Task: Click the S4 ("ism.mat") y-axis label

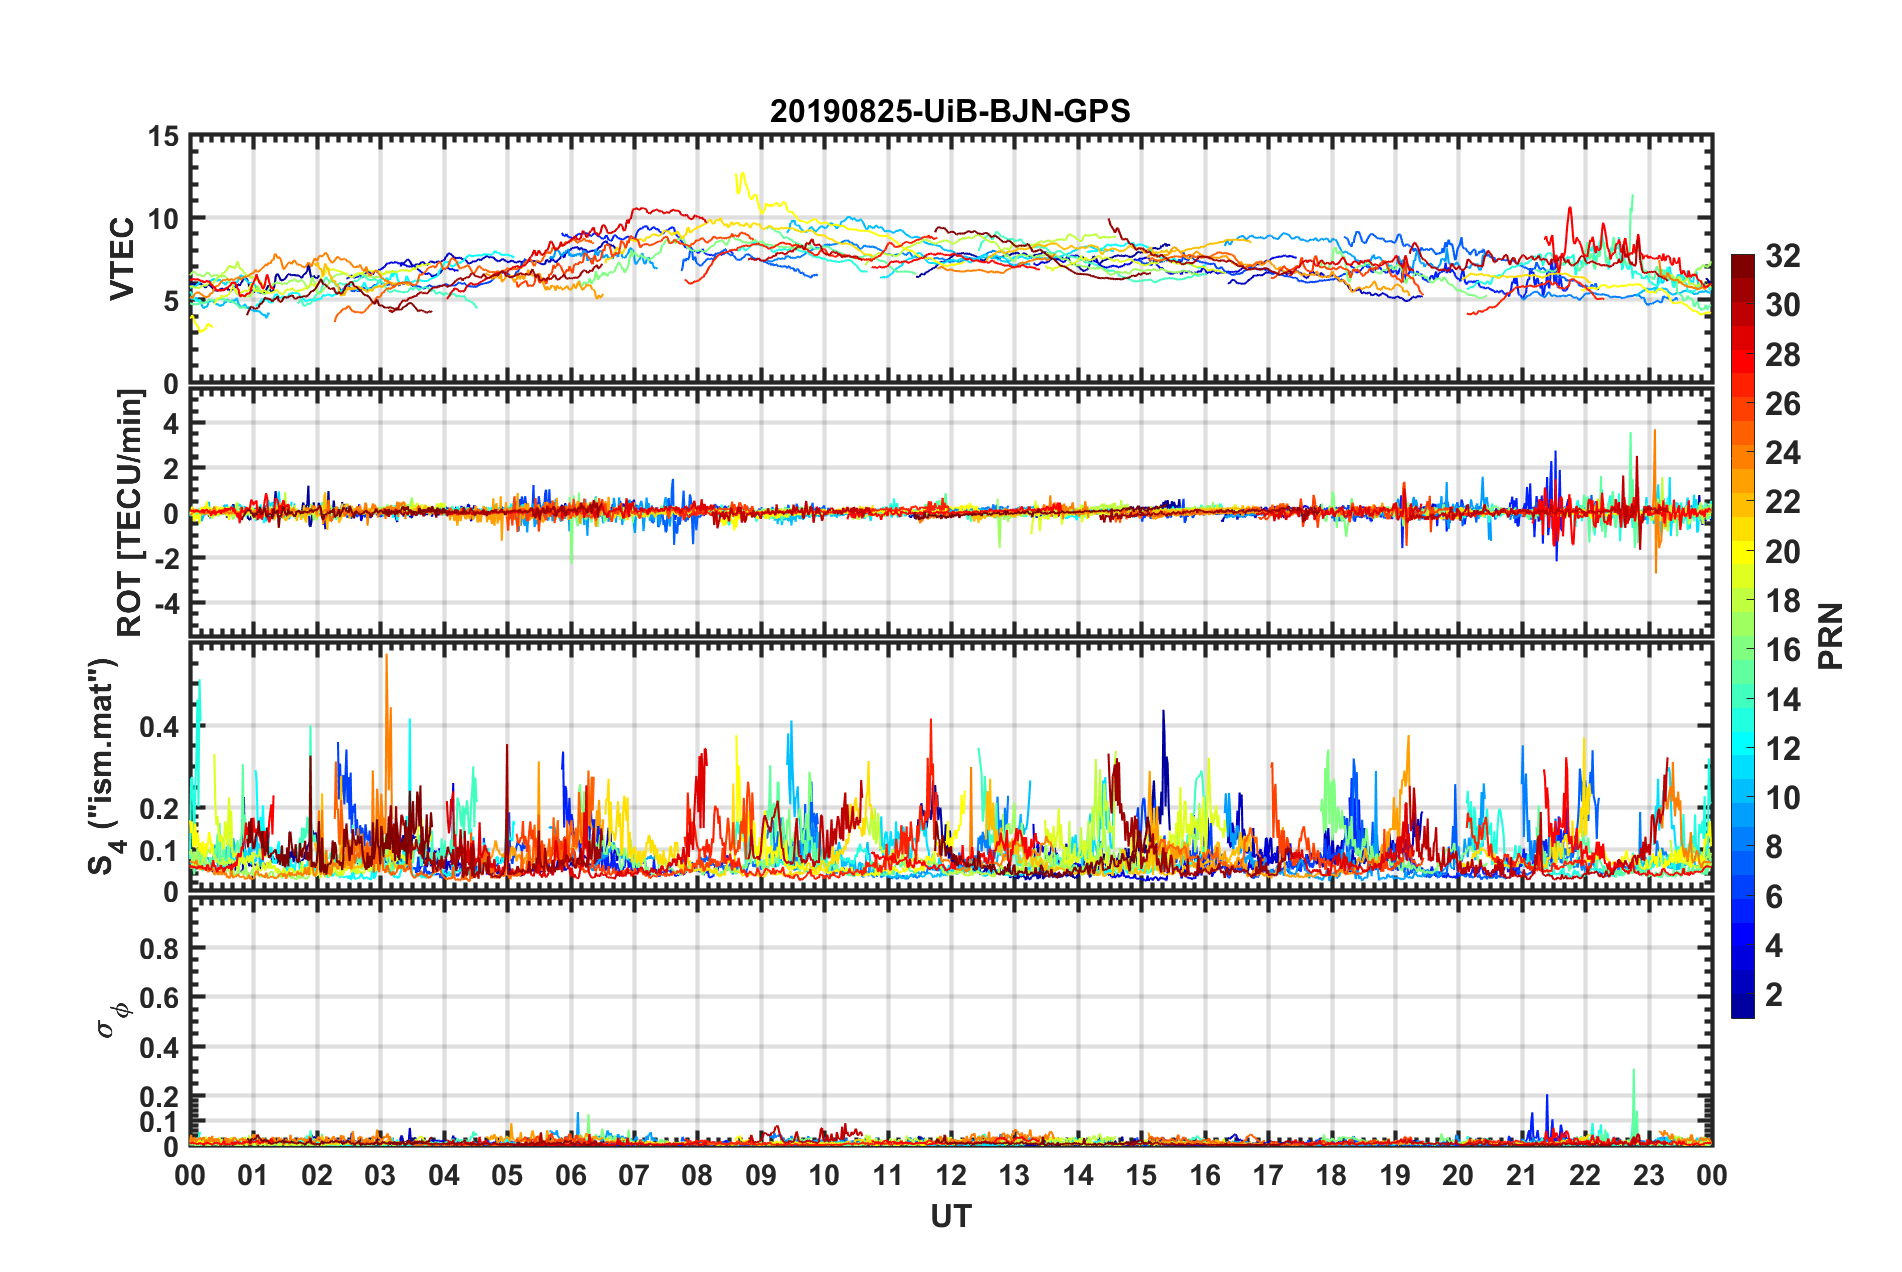Action: click(x=103, y=766)
